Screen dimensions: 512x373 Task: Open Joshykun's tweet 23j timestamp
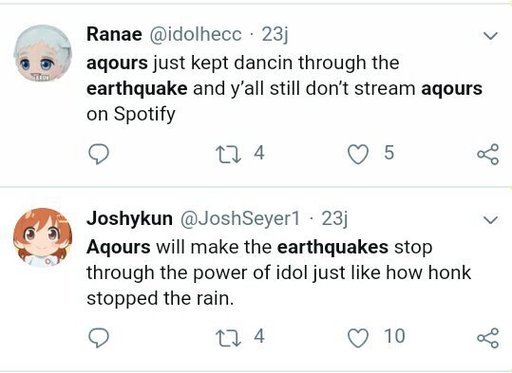click(335, 219)
